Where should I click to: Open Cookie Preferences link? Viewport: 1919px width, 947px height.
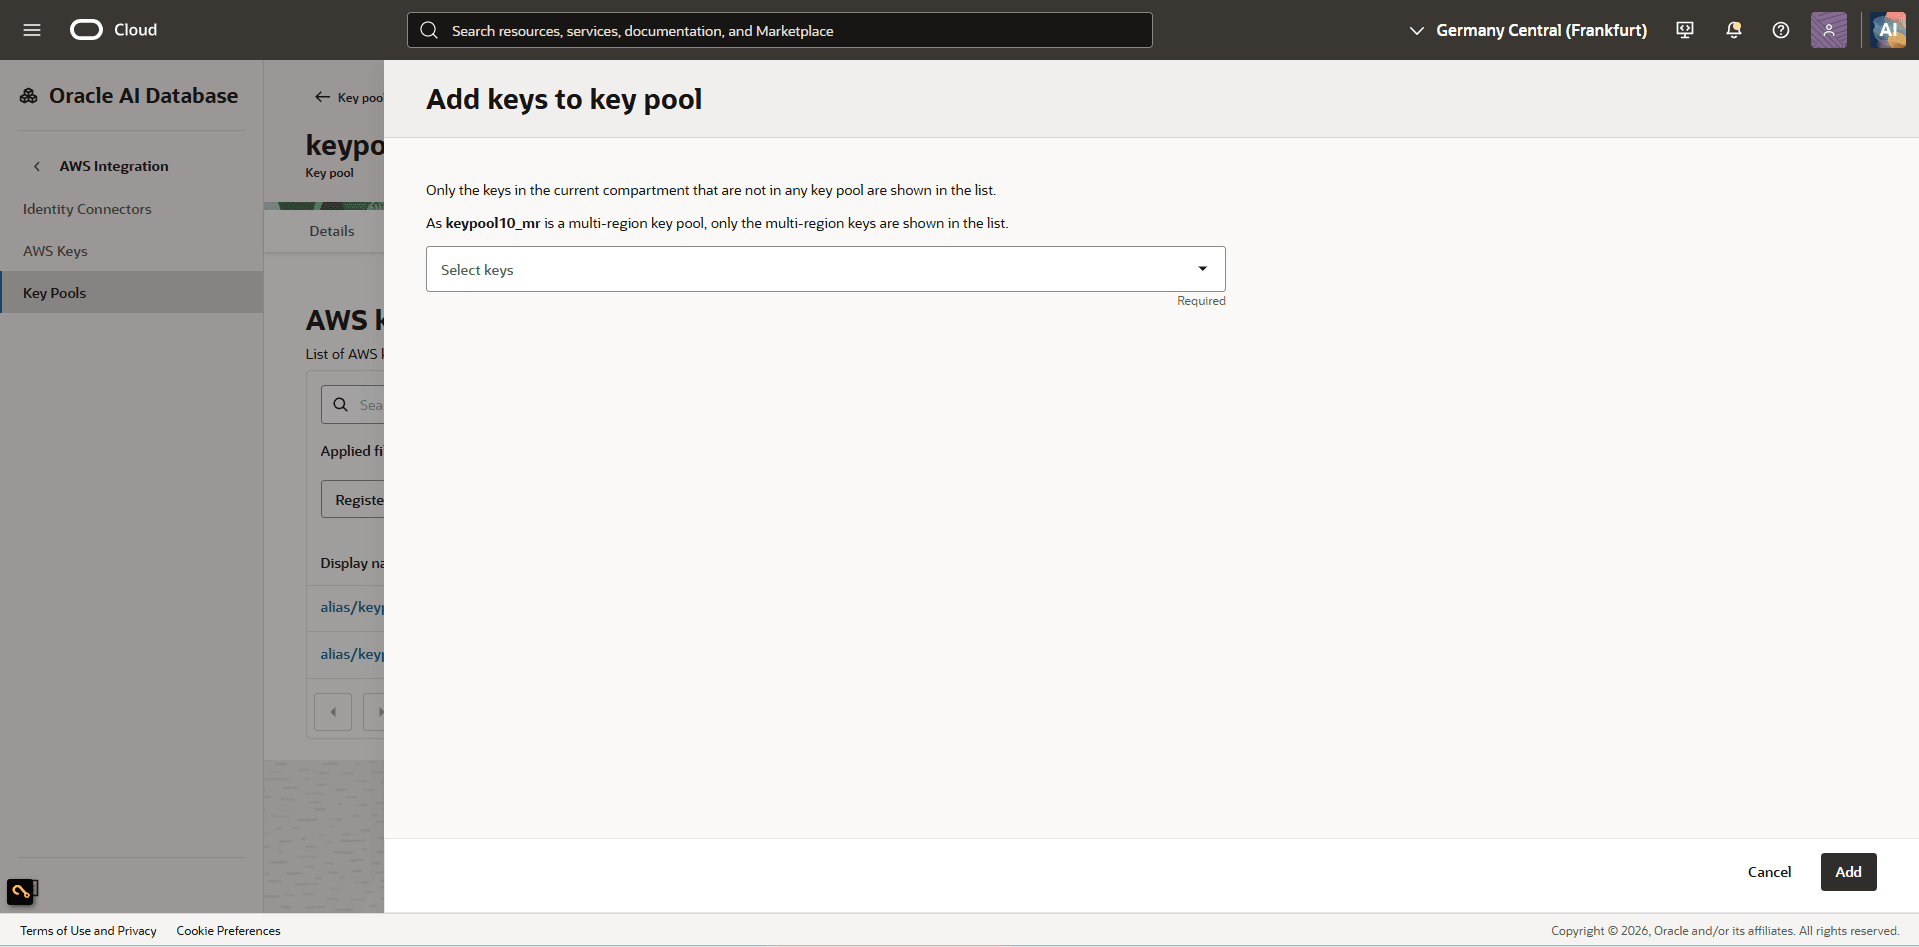click(x=228, y=931)
